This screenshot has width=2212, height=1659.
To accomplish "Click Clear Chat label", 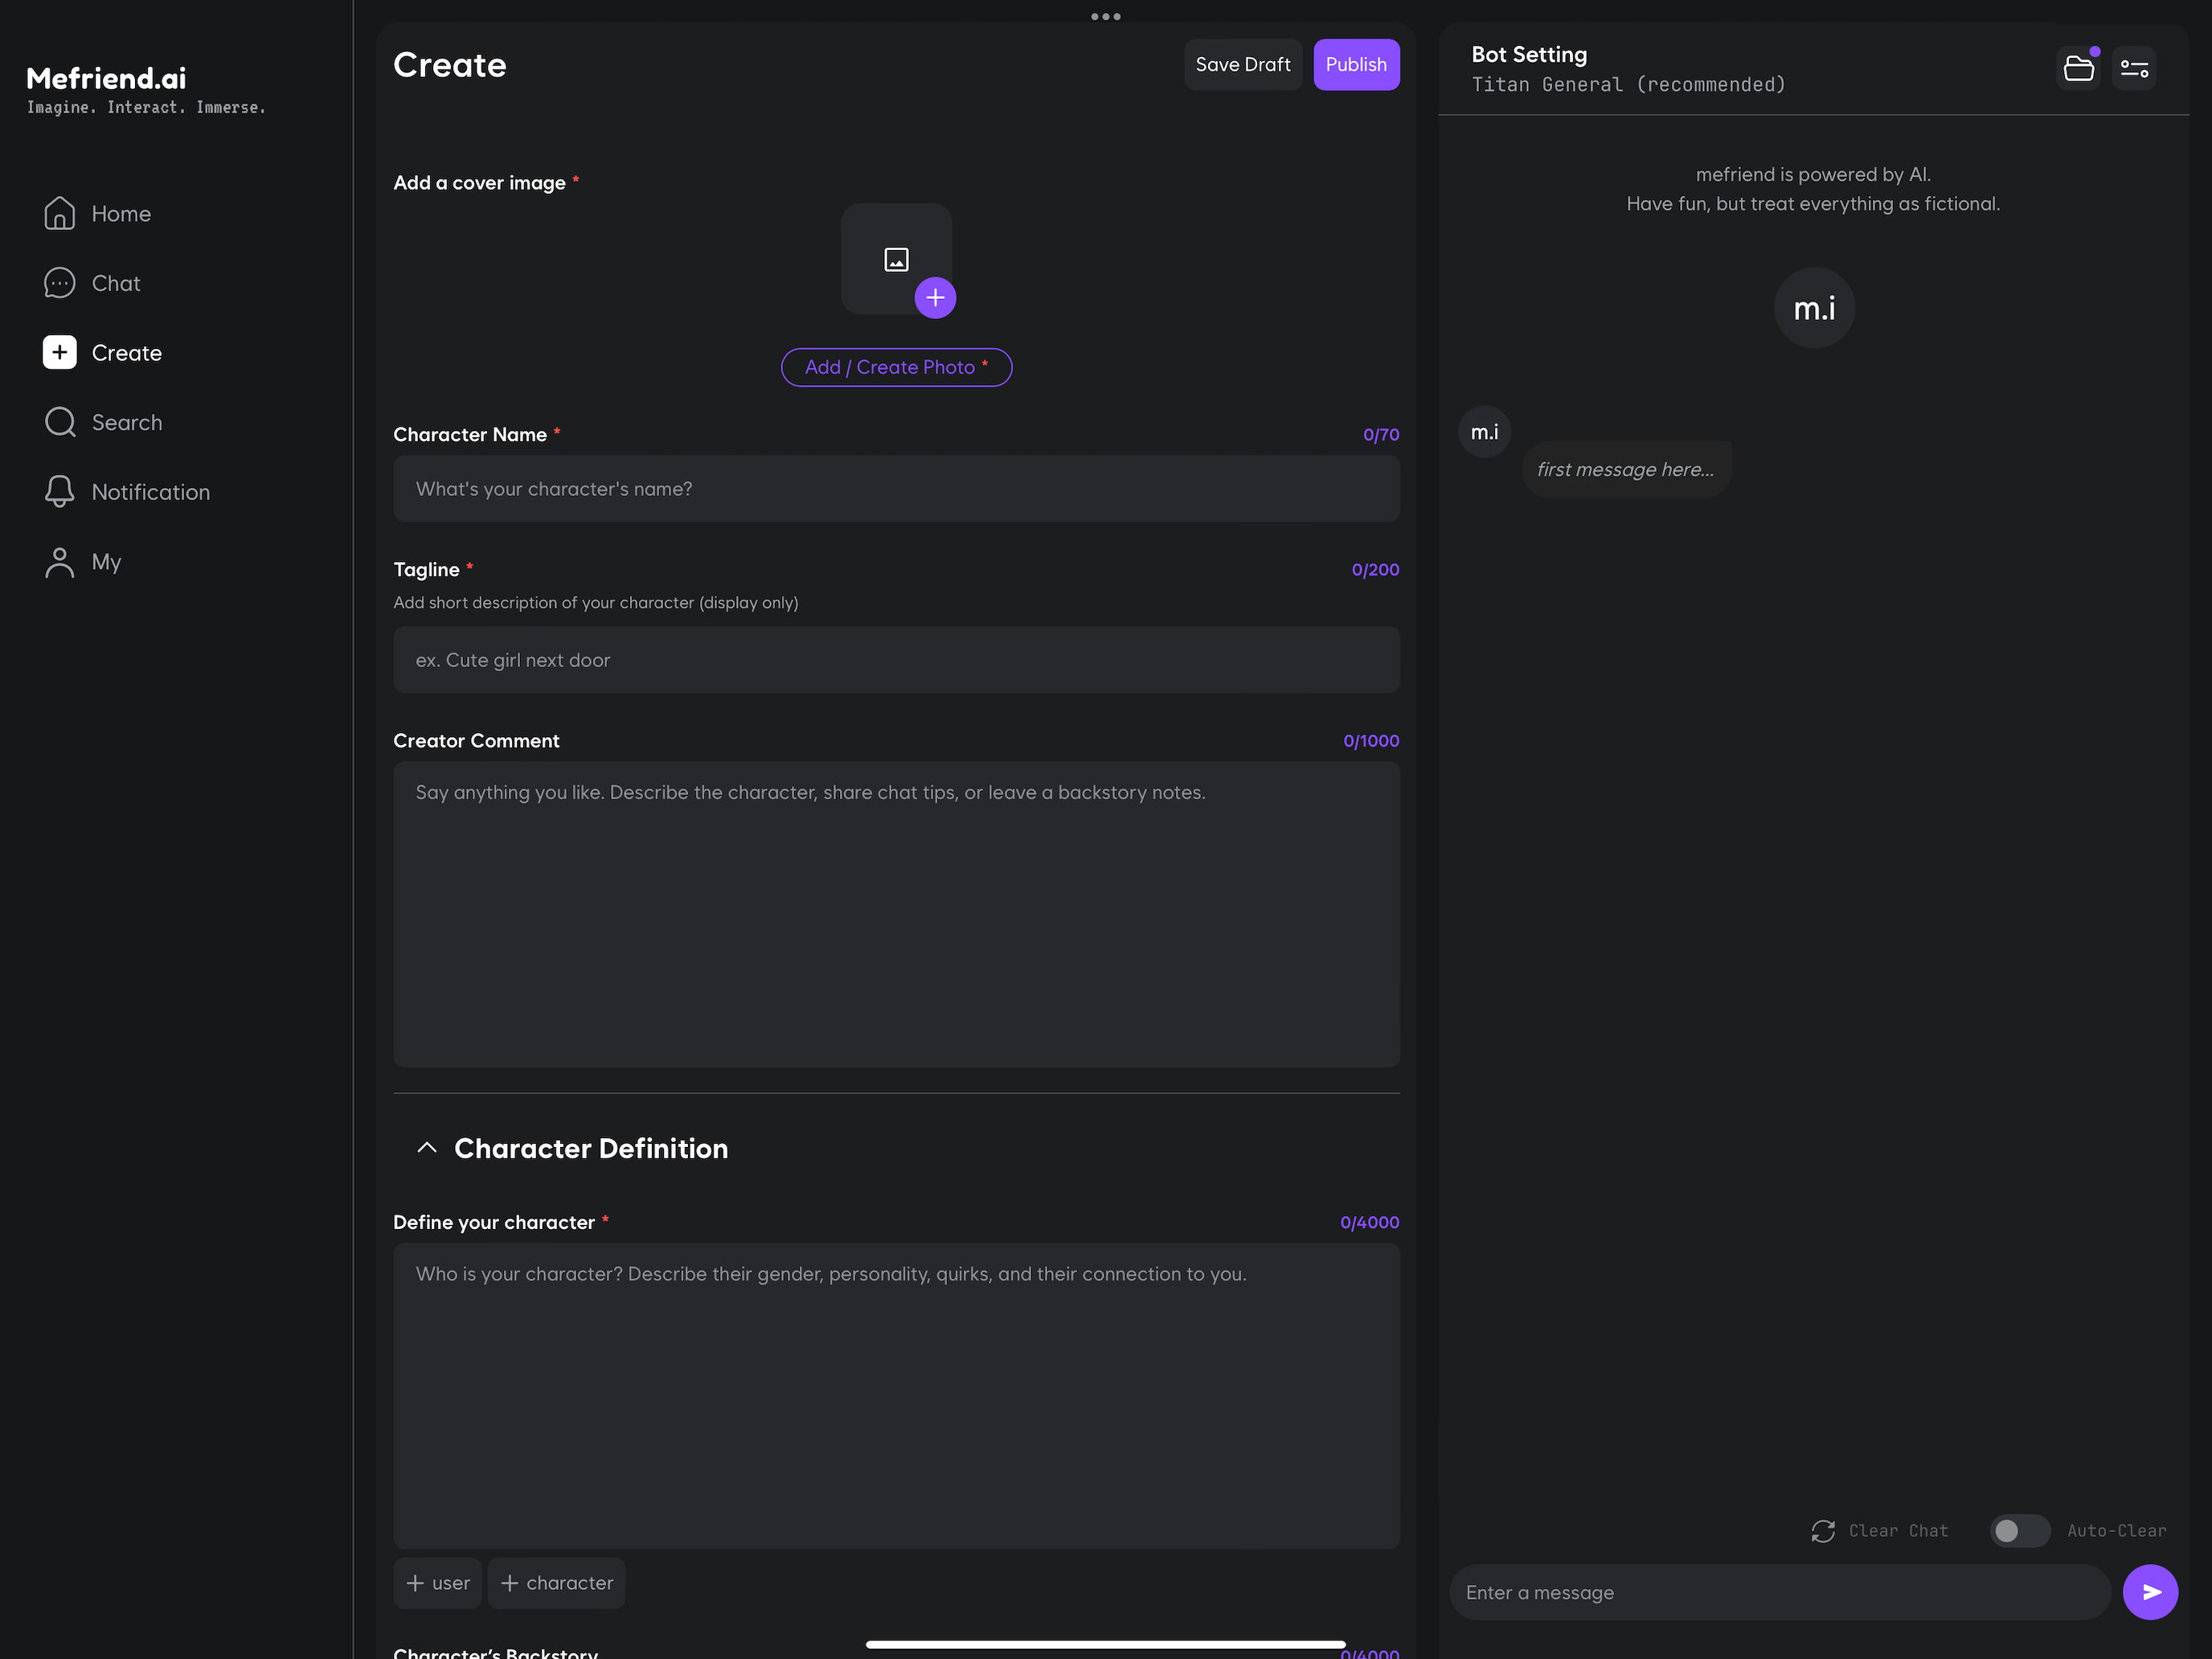I will (1898, 1531).
